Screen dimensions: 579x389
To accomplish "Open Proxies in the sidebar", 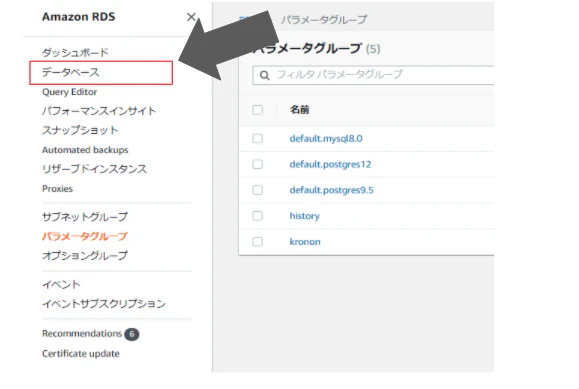I will point(57,188).
